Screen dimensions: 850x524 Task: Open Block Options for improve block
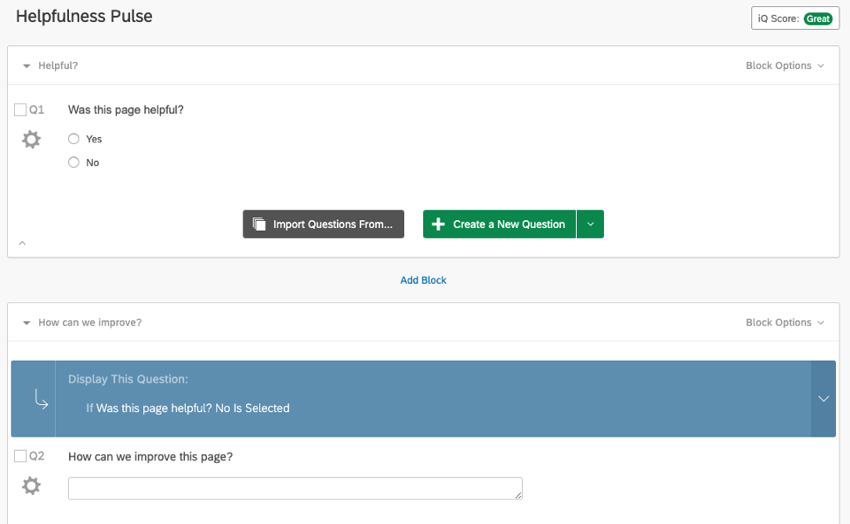click(784, 322)
